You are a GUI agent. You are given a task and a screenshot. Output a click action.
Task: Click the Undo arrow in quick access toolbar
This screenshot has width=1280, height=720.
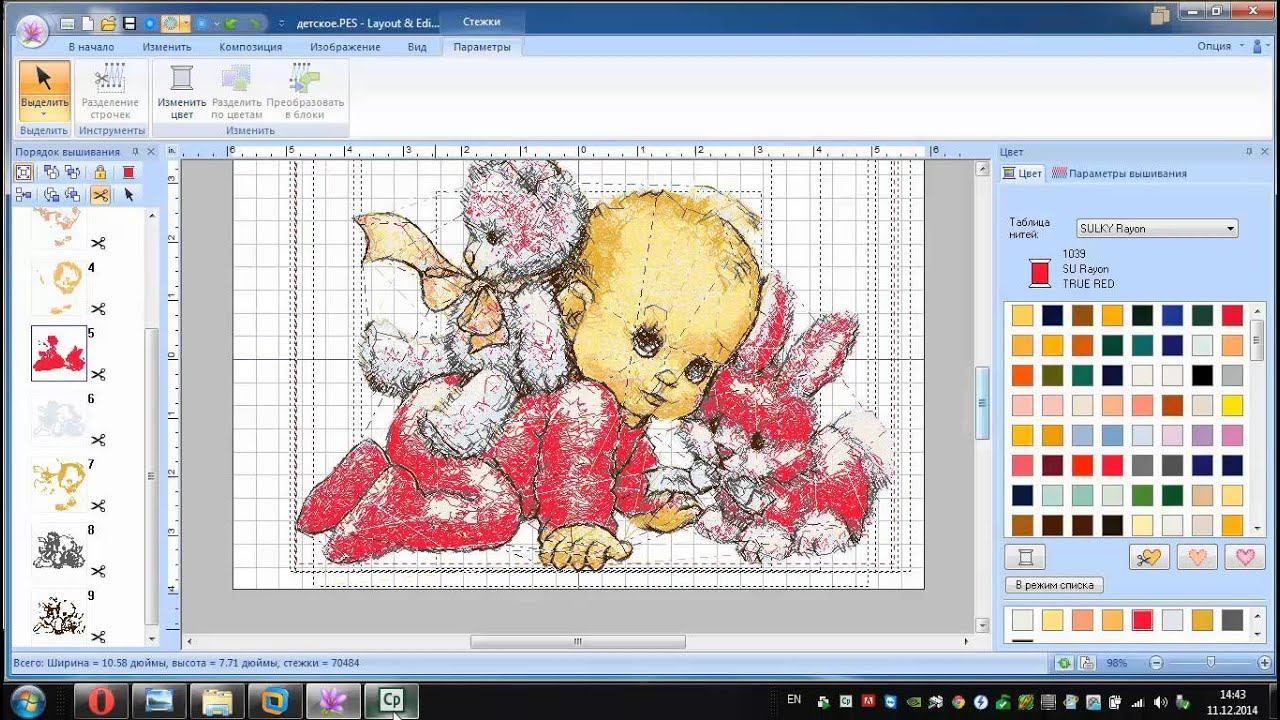(x=231, y=23)
